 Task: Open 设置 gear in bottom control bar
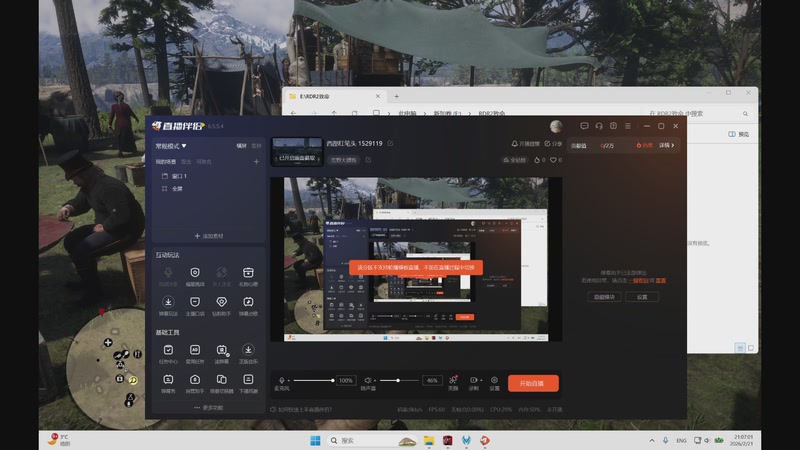[494, 383]
